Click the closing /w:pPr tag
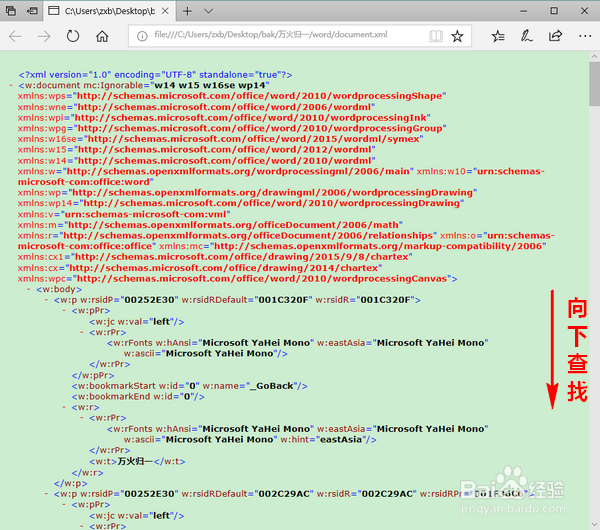The width and height of the screenshot is (600, 530). point(93,375)
